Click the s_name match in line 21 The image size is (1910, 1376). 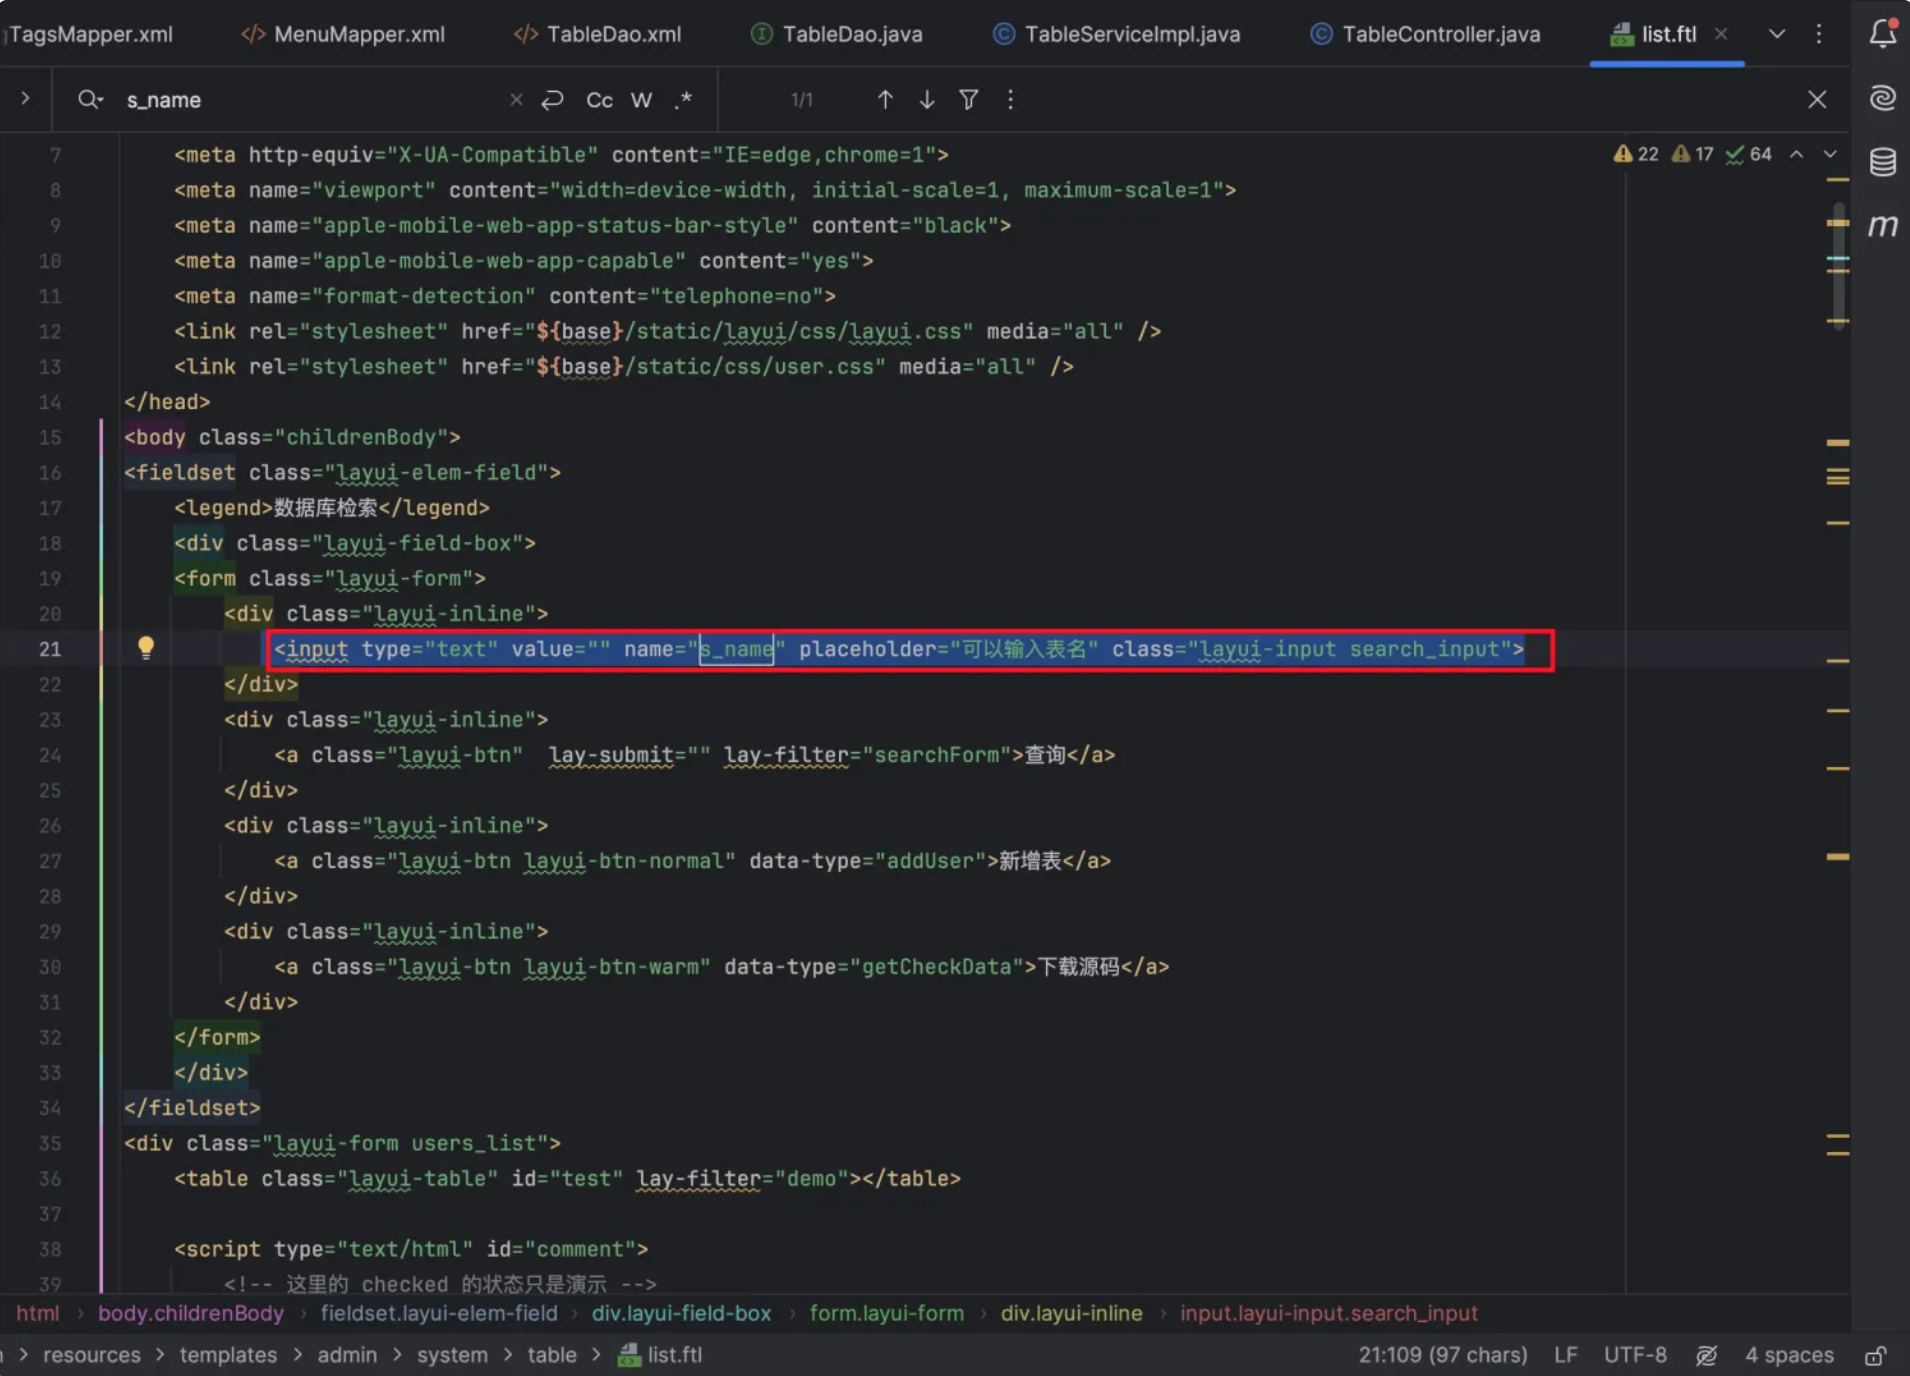click(x=736, y=649)
